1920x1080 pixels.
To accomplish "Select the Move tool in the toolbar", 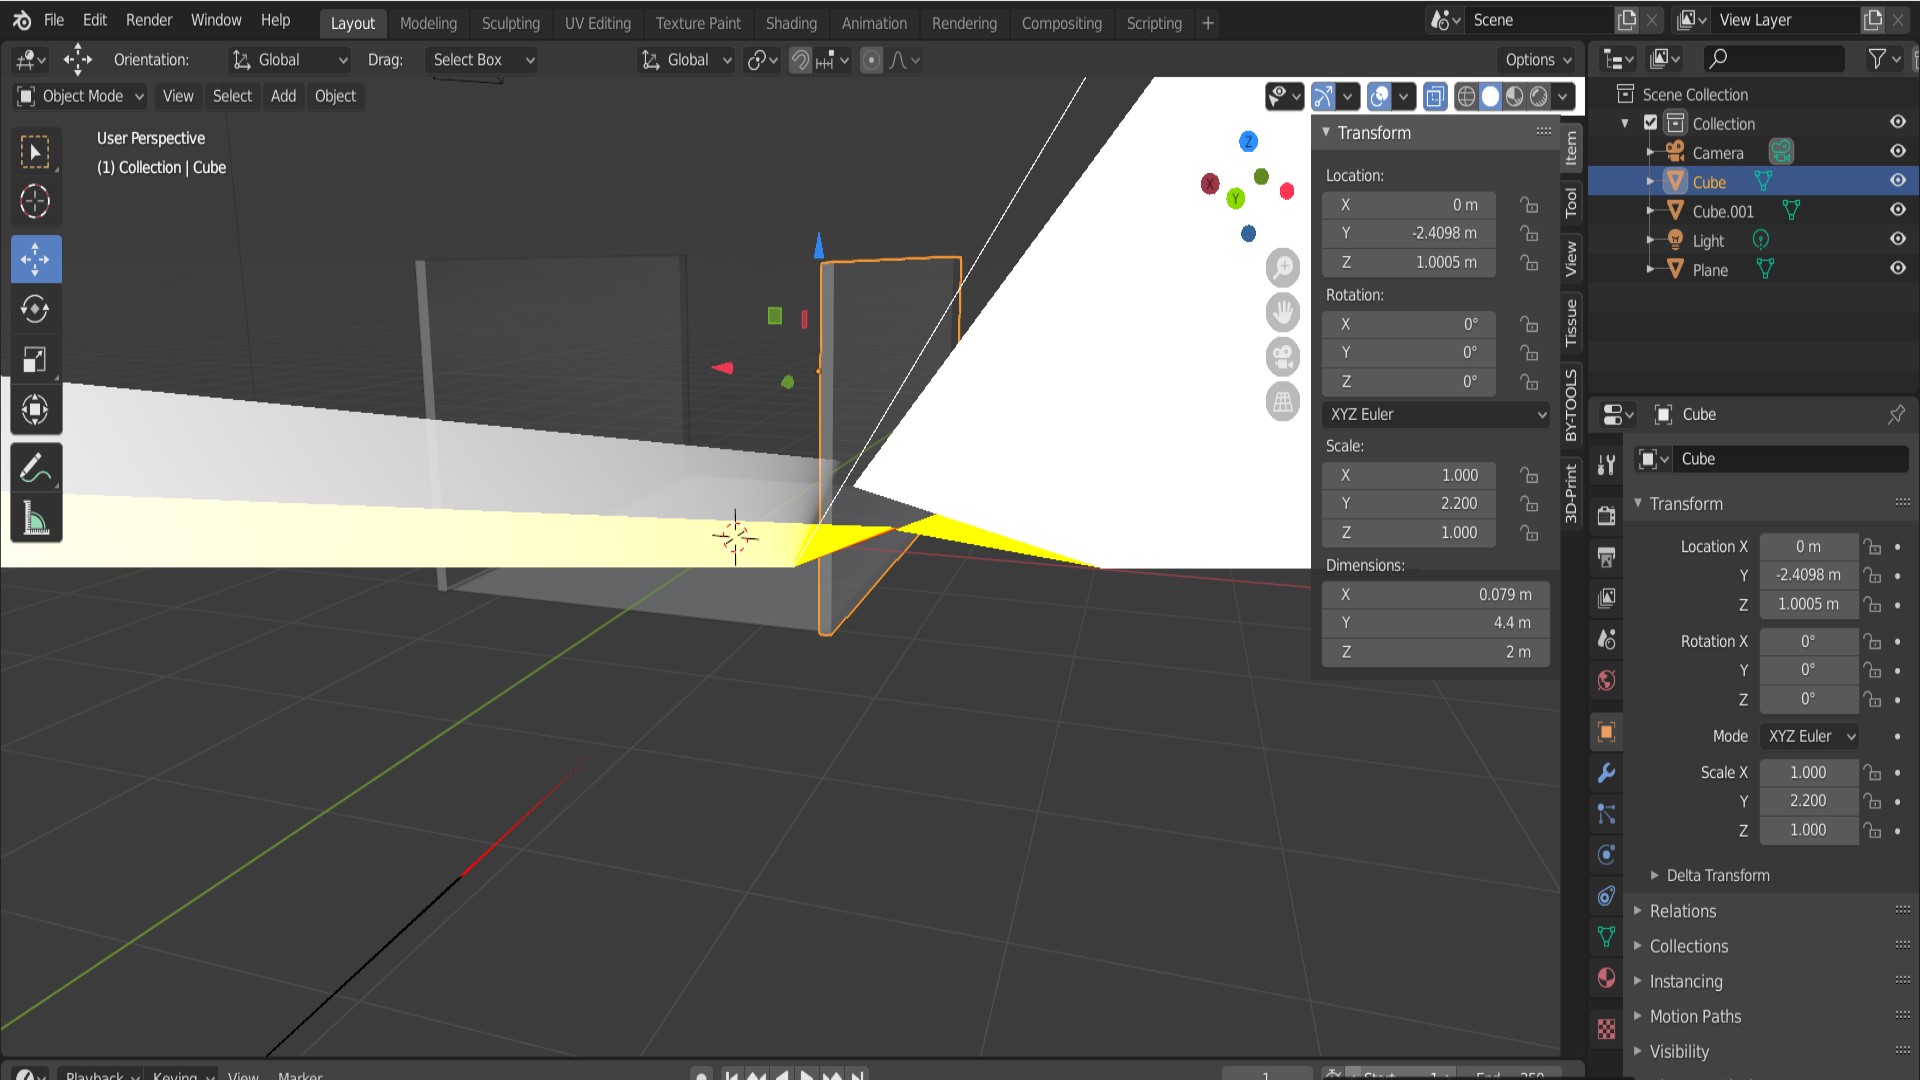I will click(36, 259).
